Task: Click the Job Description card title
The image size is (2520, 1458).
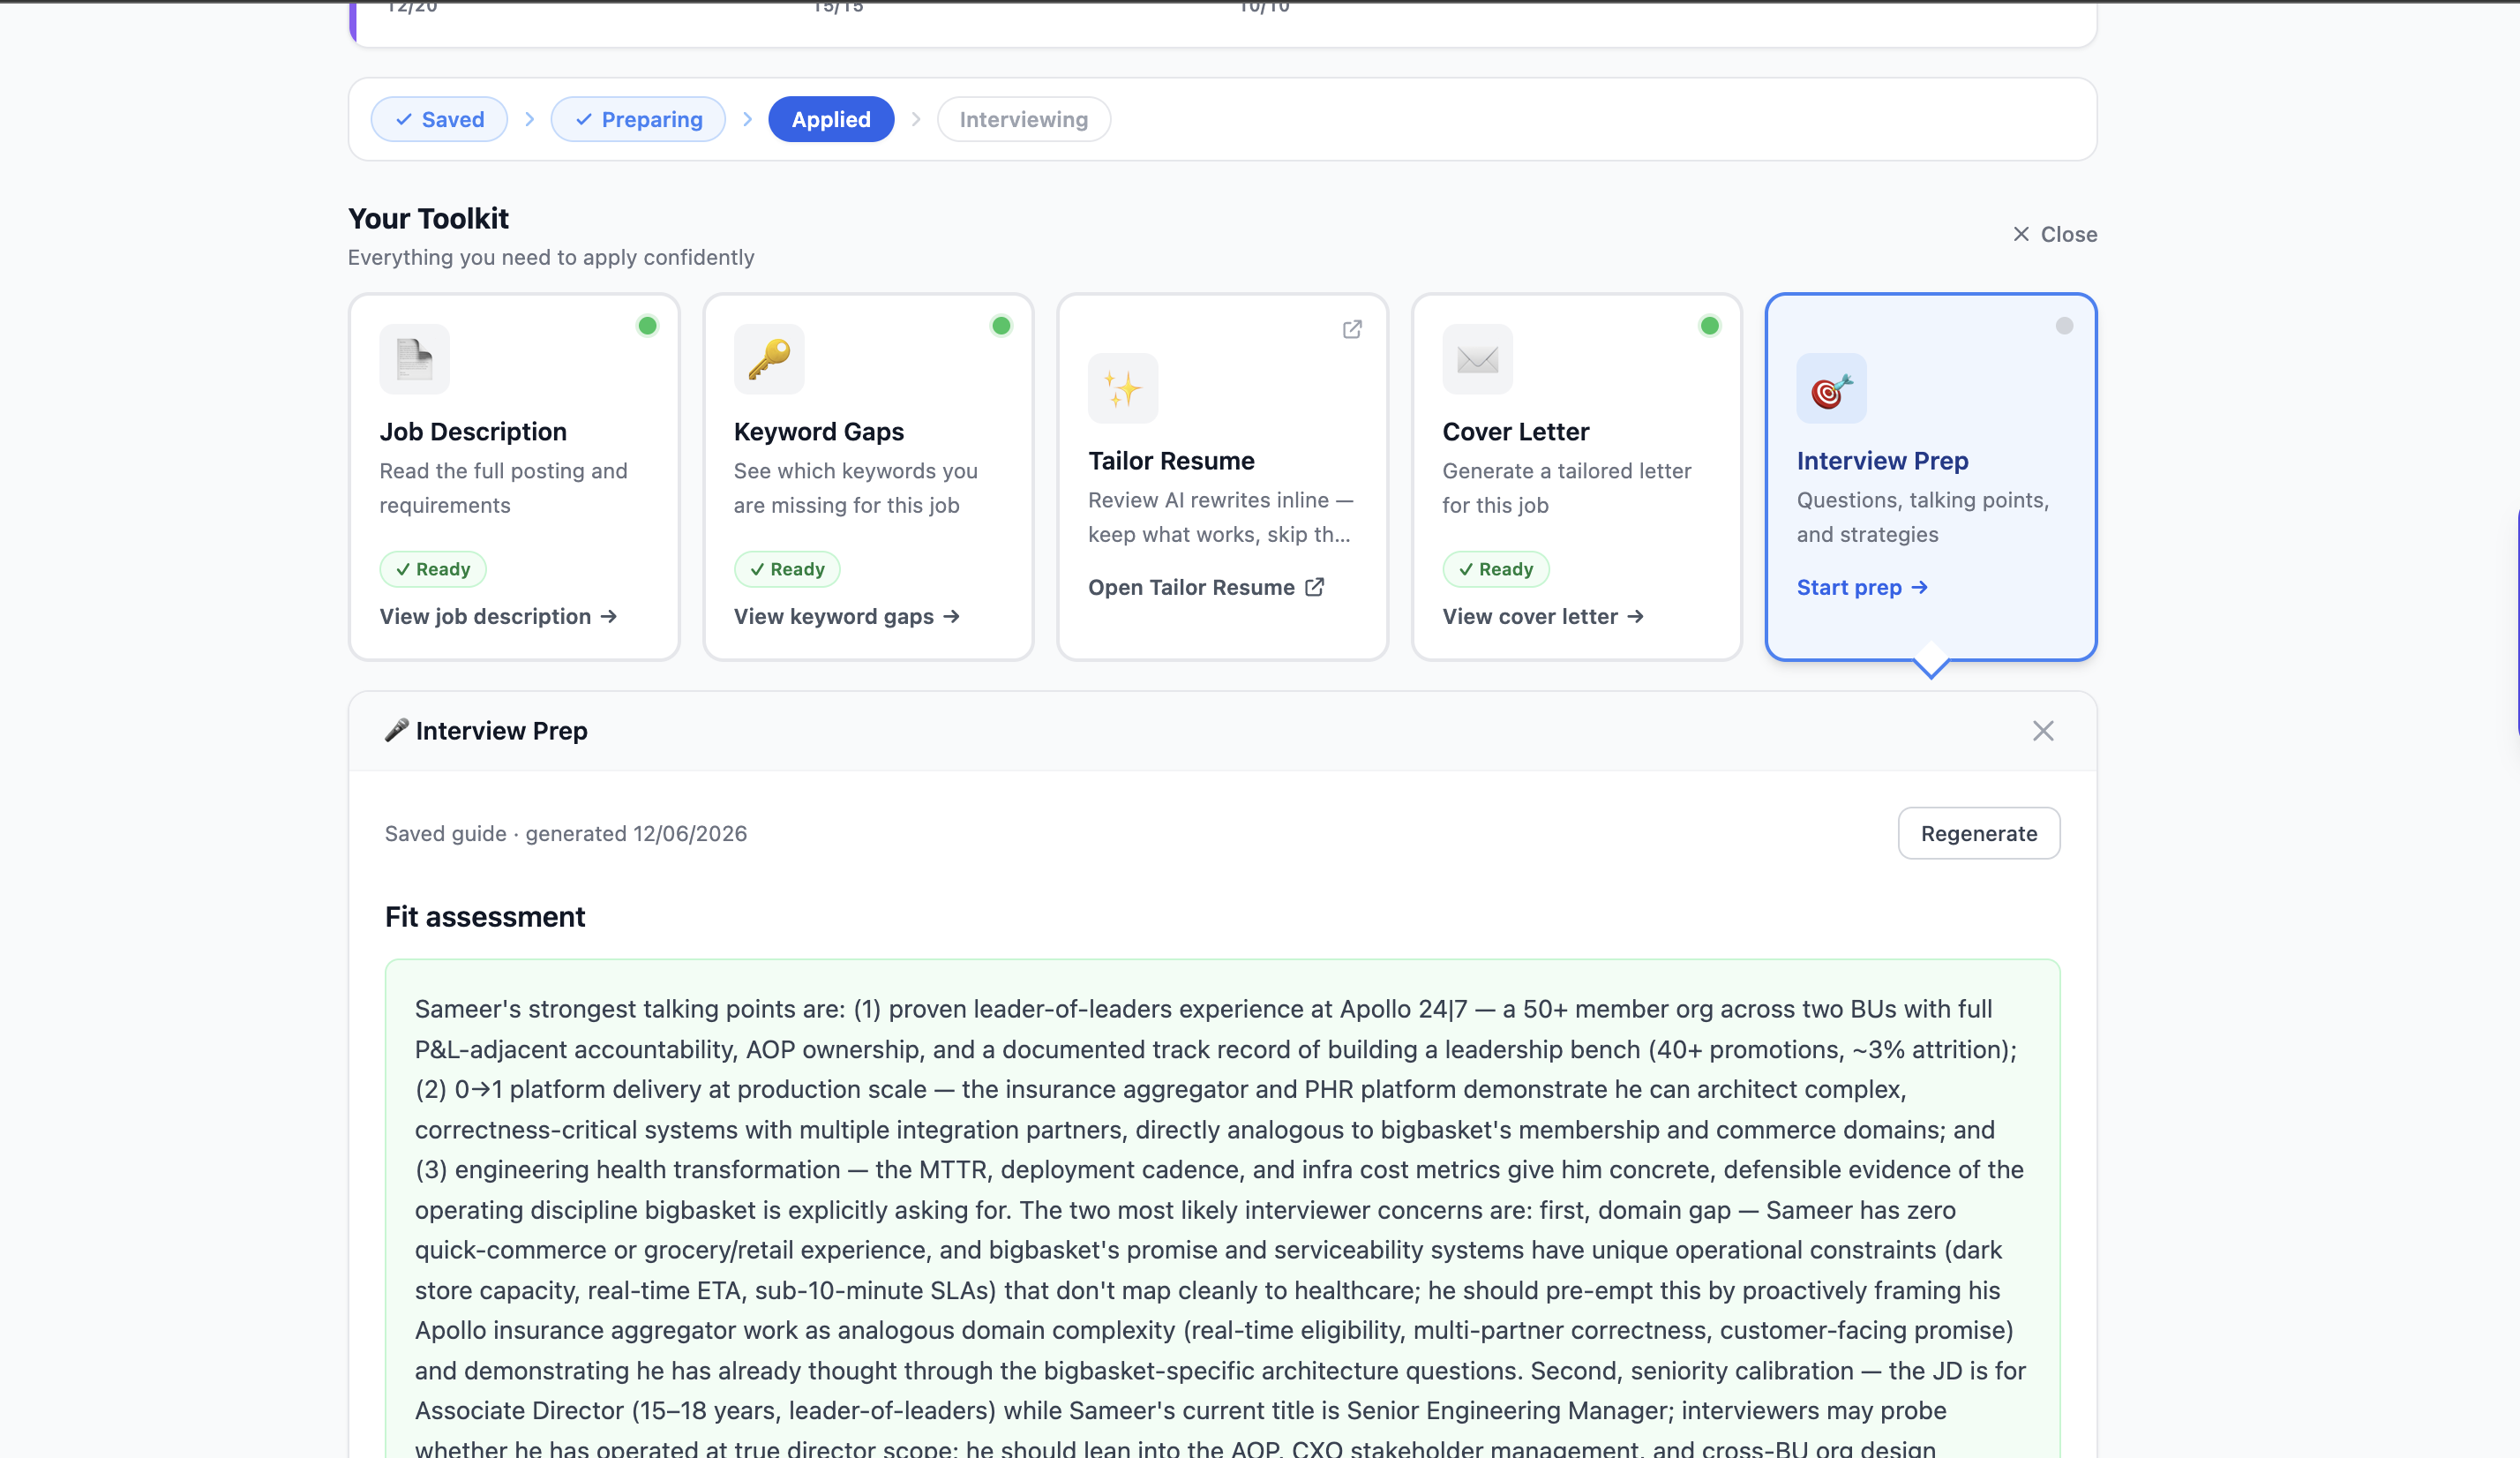Action: 473,432
